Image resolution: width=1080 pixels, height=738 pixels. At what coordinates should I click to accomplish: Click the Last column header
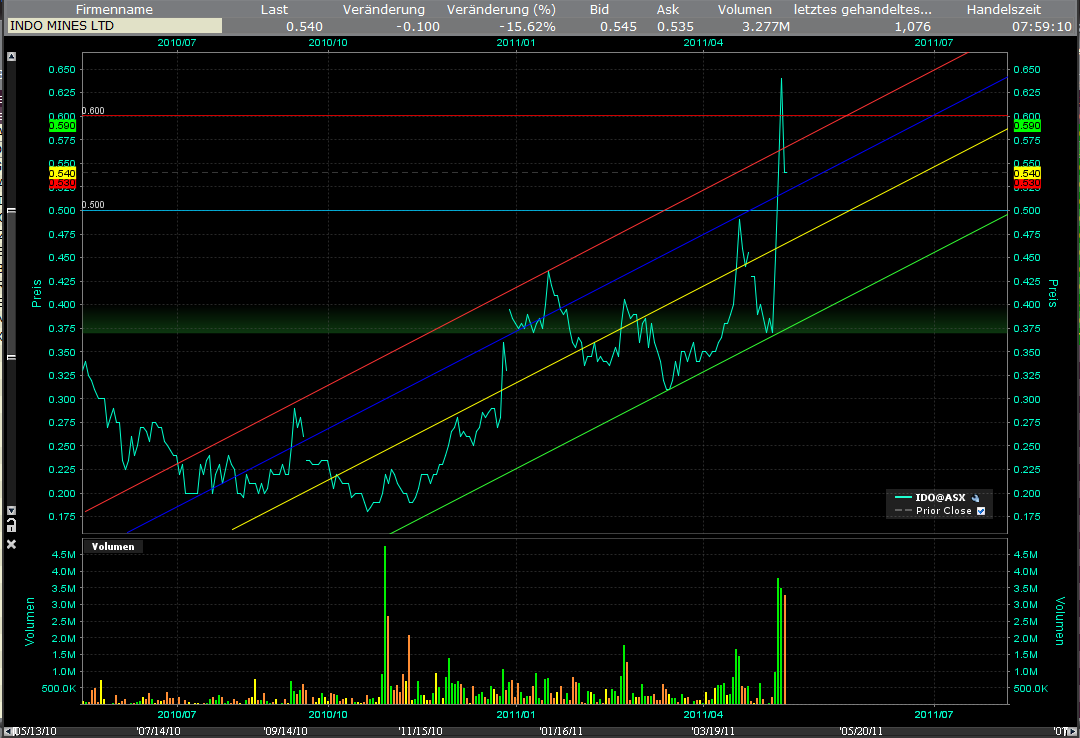(274, 10)
